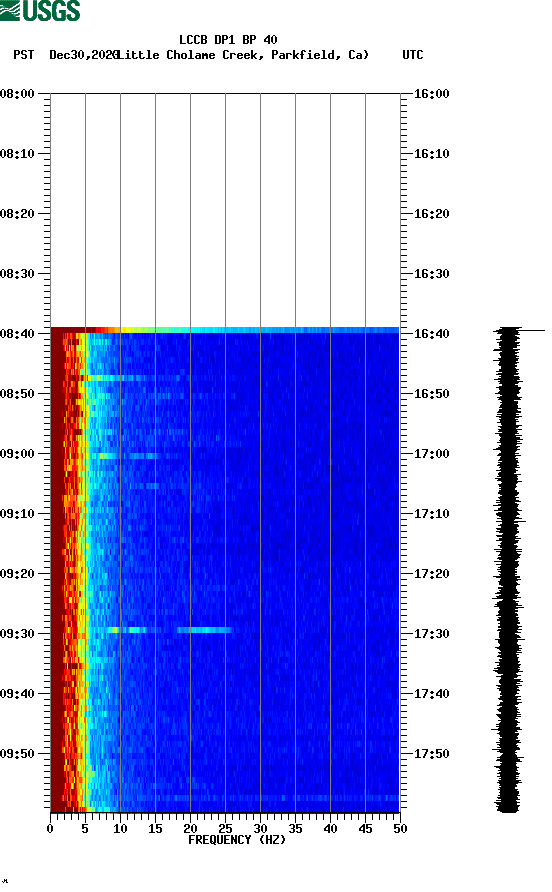
Task: Click the 5 Hz frequency axis label
Action: [85, 829]
